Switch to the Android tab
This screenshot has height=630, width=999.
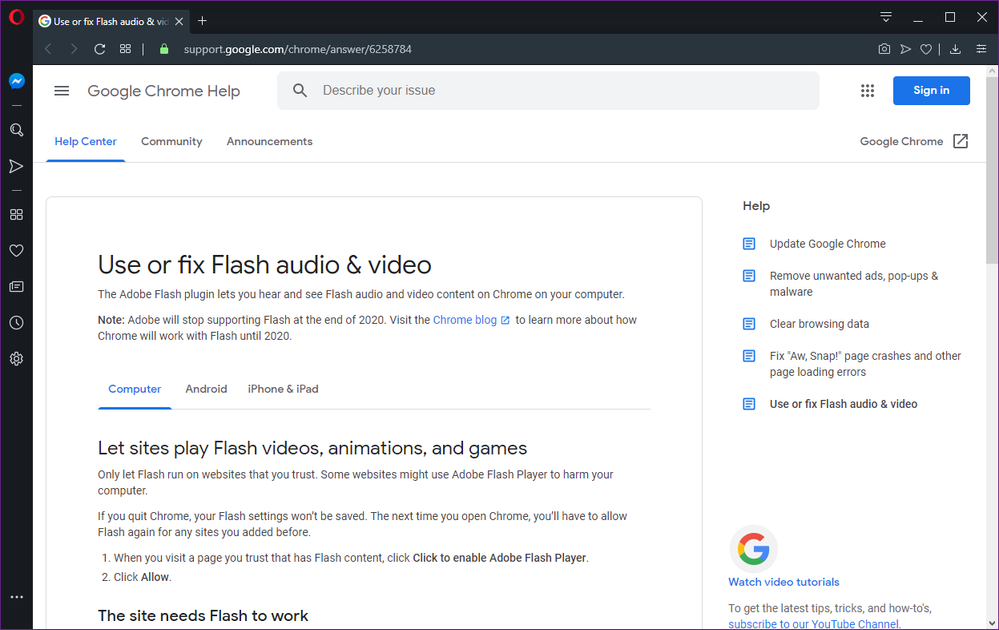[206, 389]
